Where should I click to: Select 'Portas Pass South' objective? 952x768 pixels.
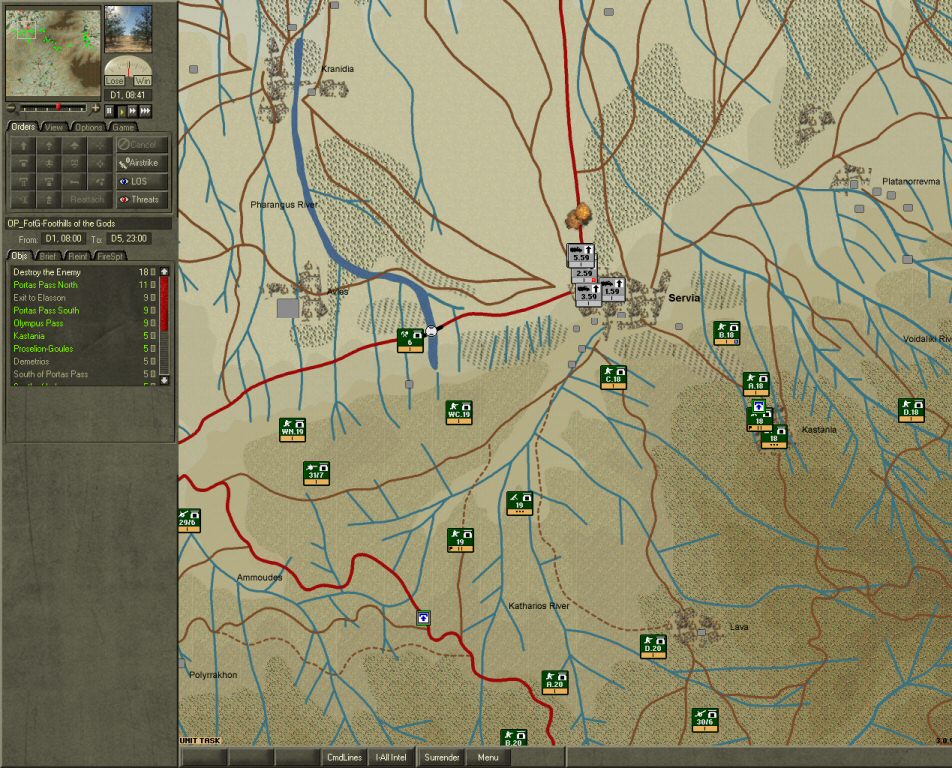click(84, 310)
